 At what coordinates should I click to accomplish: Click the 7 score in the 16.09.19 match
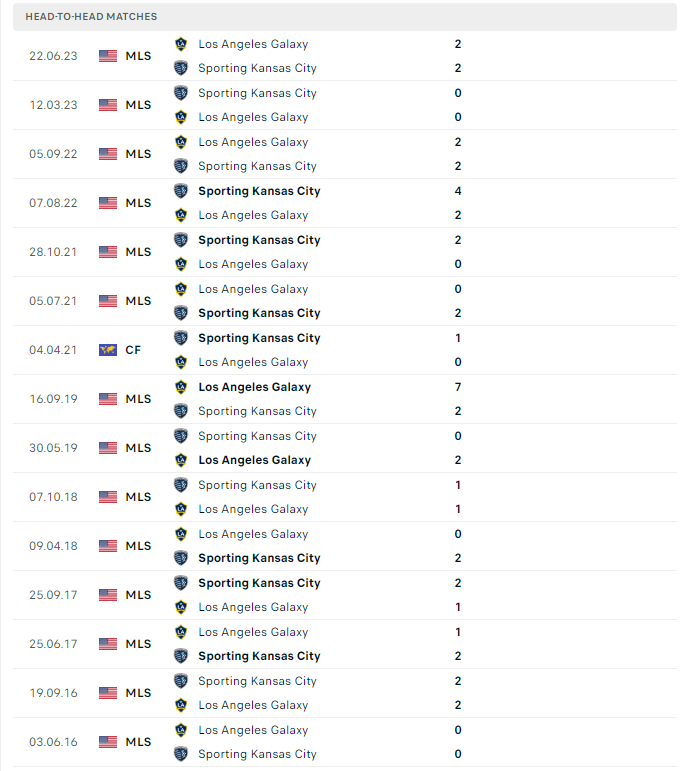coord(458,387)
